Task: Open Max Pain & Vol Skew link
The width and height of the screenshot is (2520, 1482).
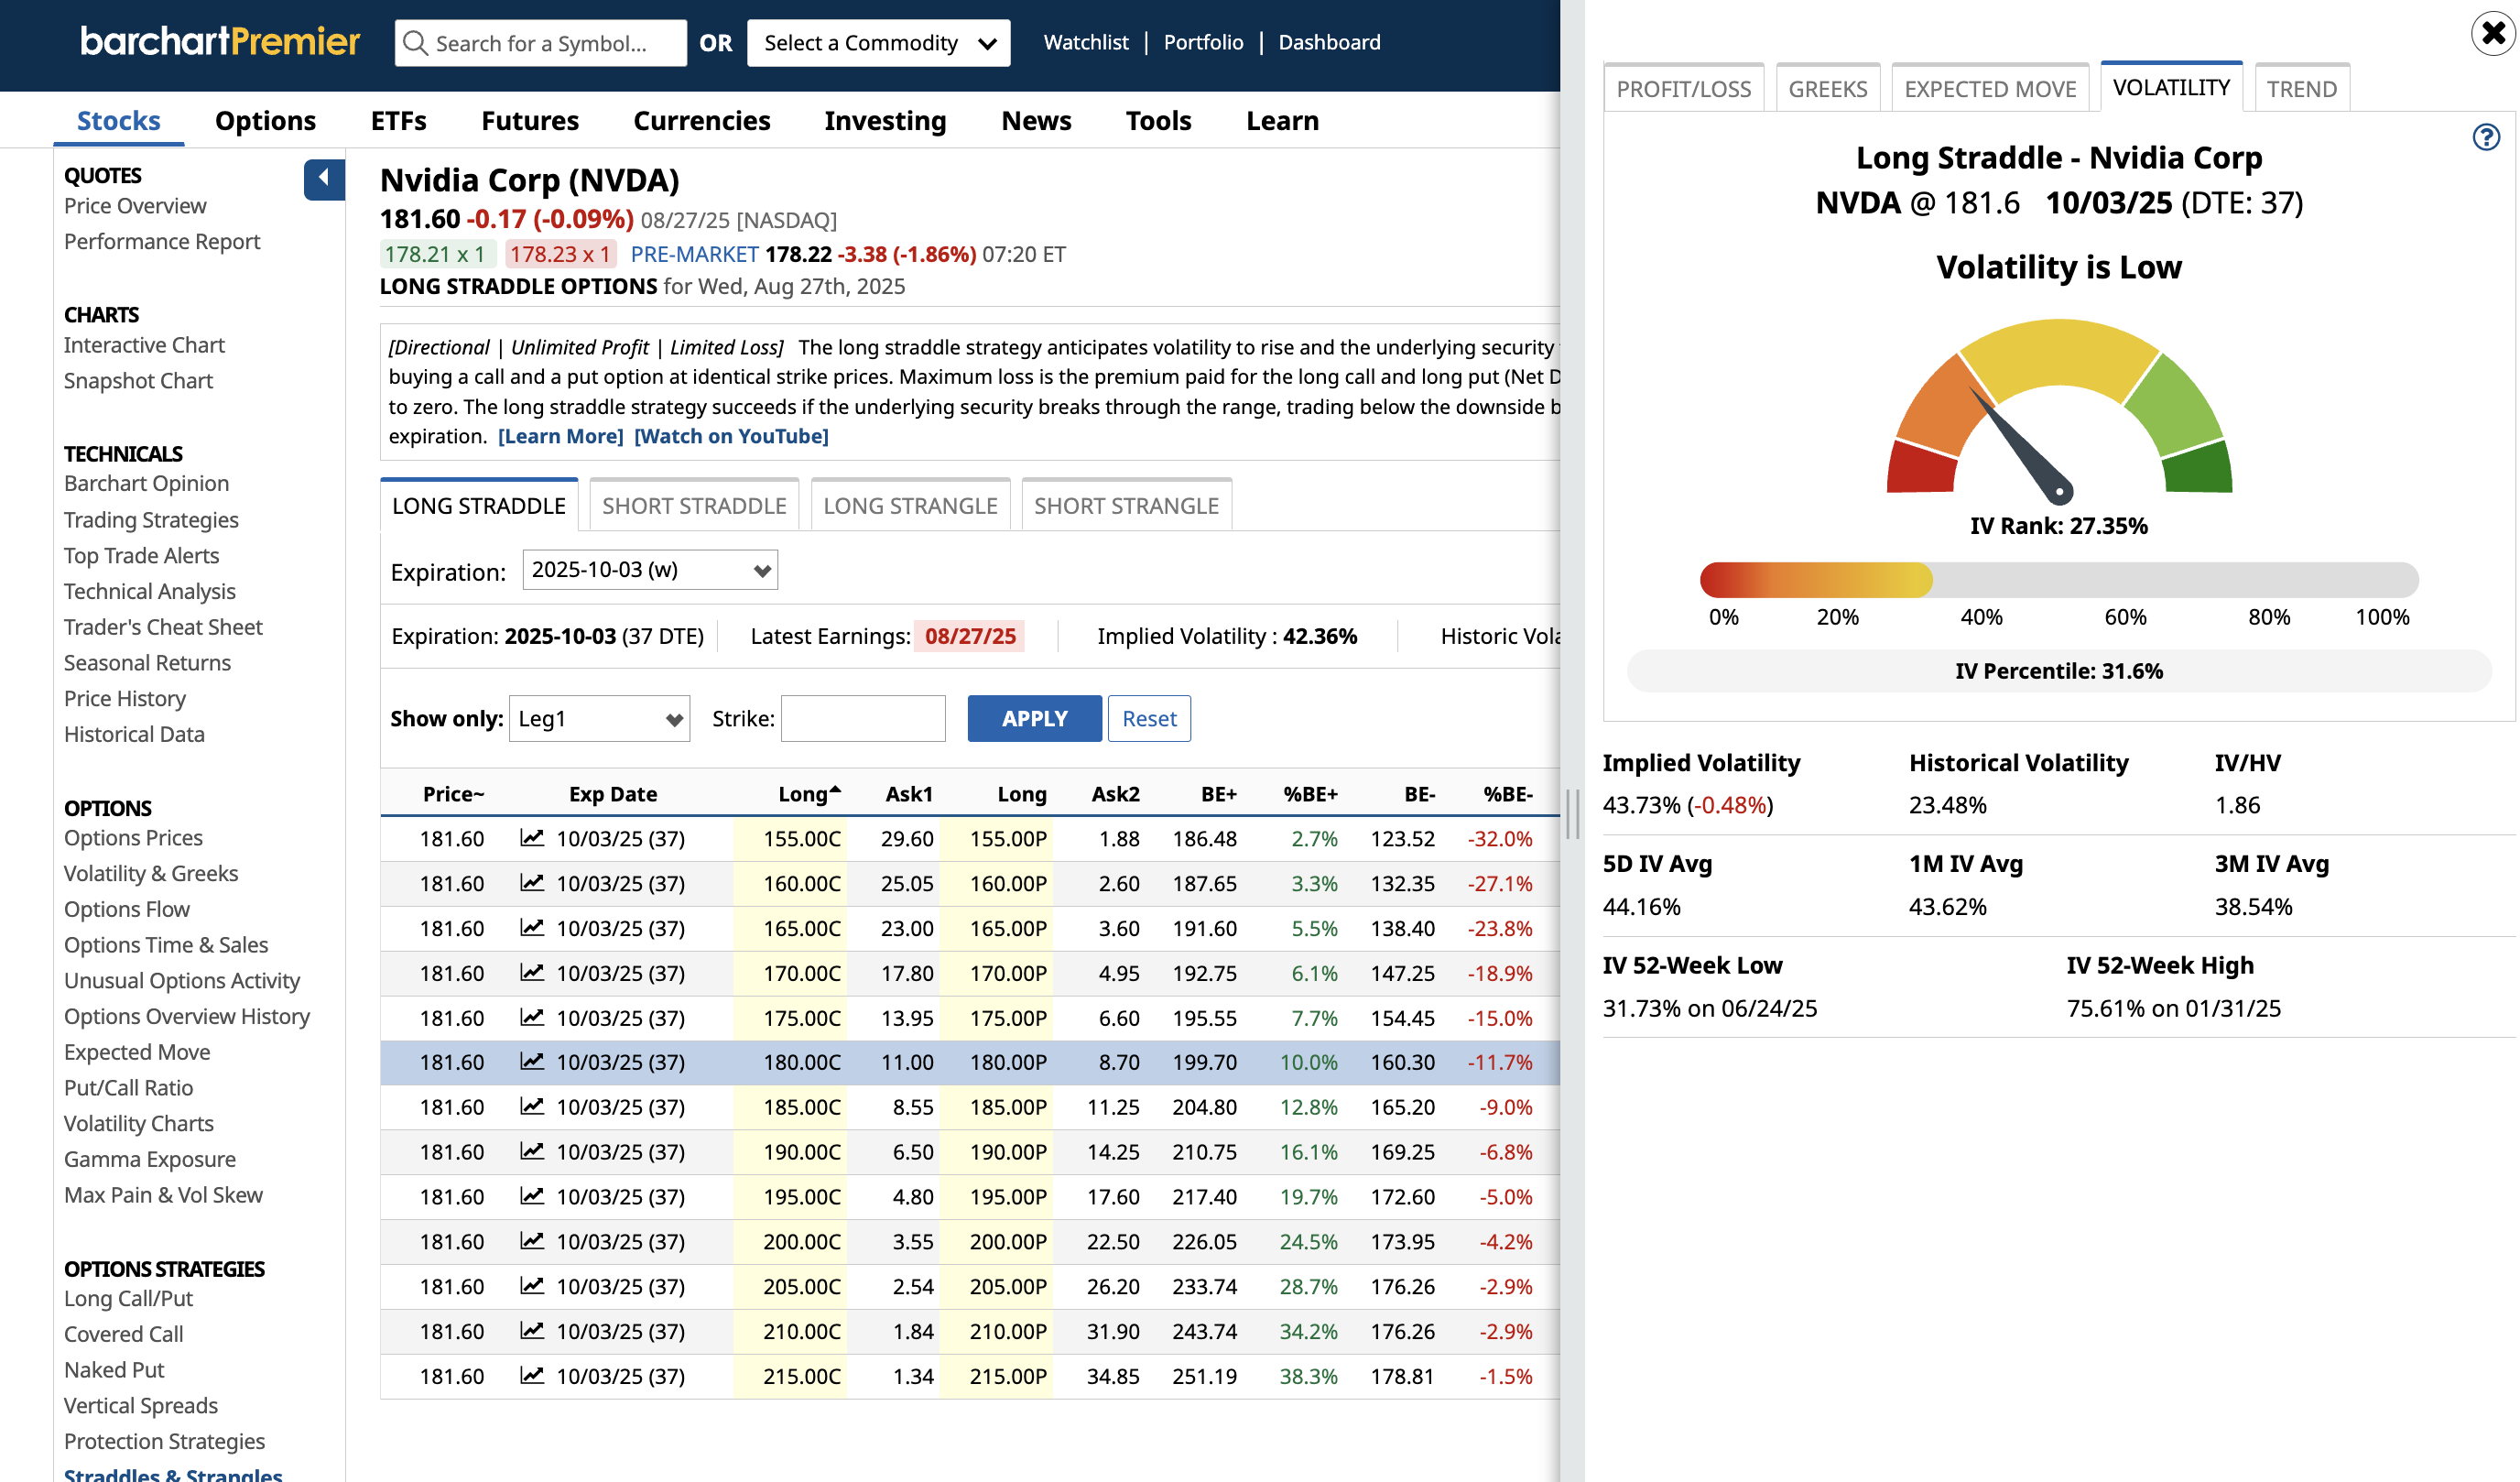Action: pyautogui.click(x=163, y=1195)
